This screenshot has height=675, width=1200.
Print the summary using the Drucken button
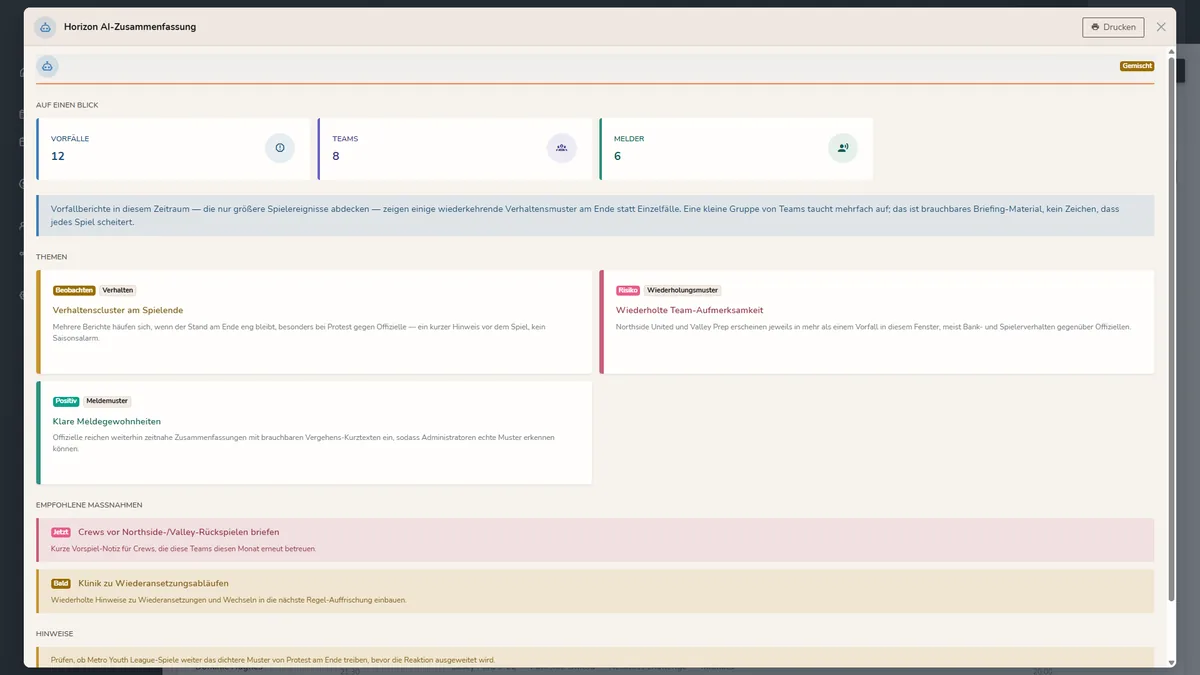coord(1113,27)
